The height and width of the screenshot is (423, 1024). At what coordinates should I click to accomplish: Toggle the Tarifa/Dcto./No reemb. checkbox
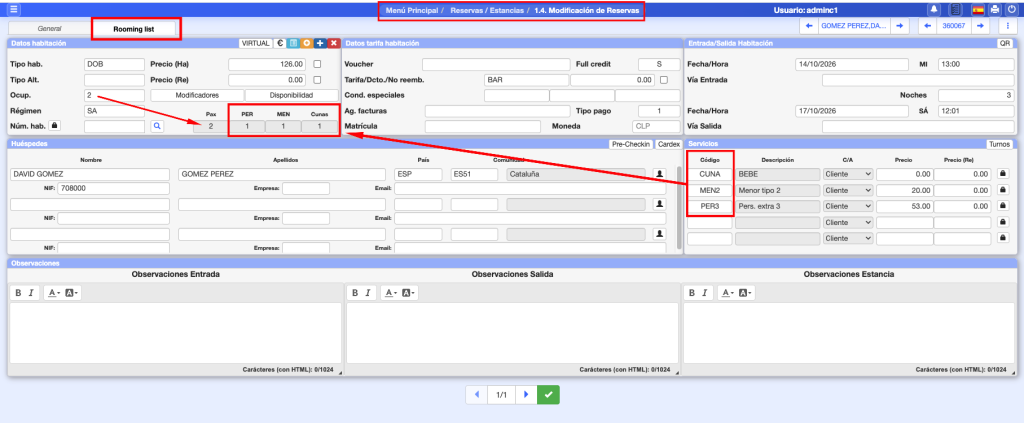click(x=664, y=80)
